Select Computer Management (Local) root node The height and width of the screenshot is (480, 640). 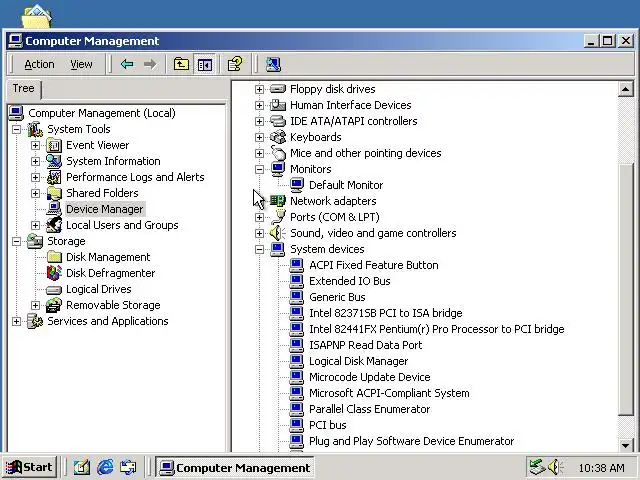(102, 113)
